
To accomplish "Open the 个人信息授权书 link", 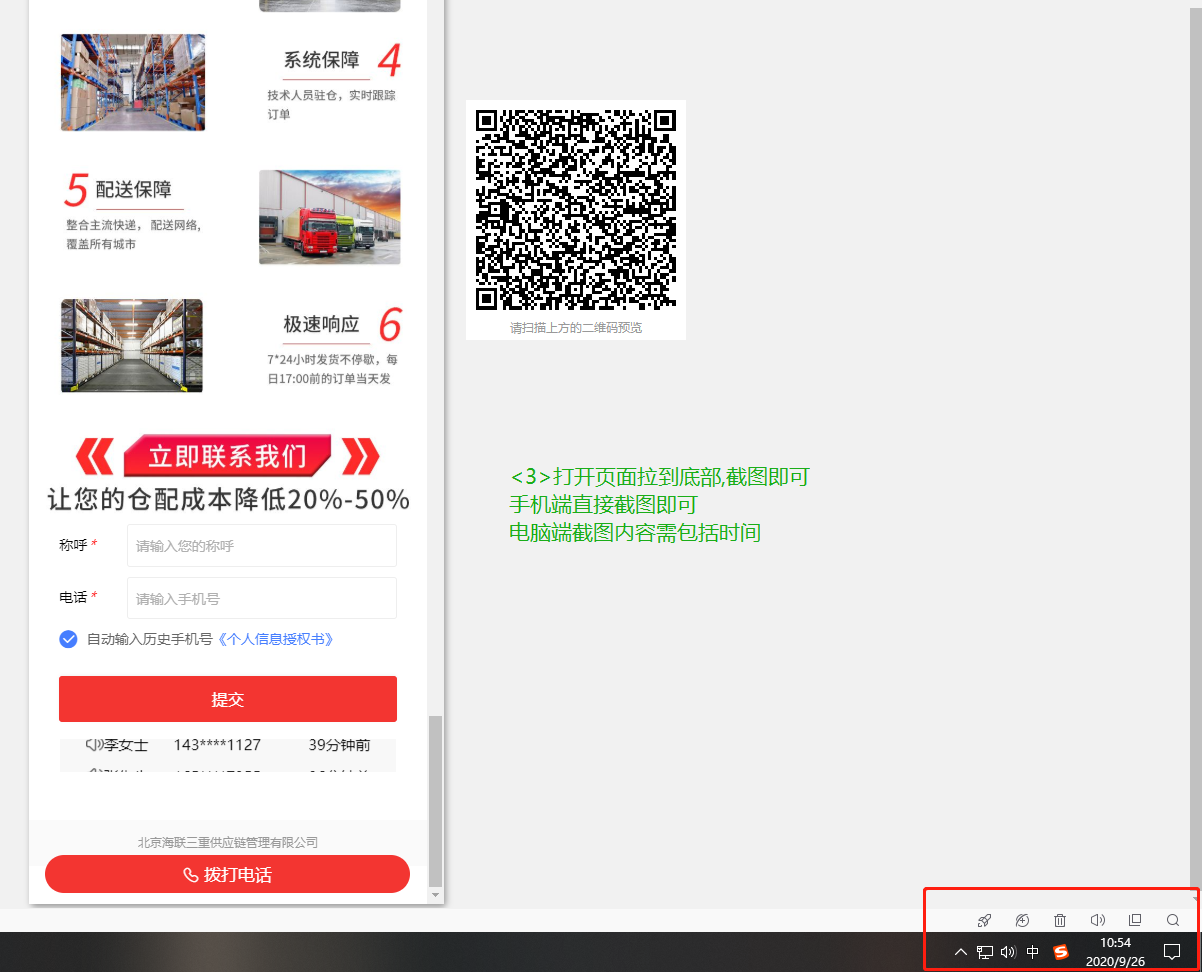I will (275, 639).
